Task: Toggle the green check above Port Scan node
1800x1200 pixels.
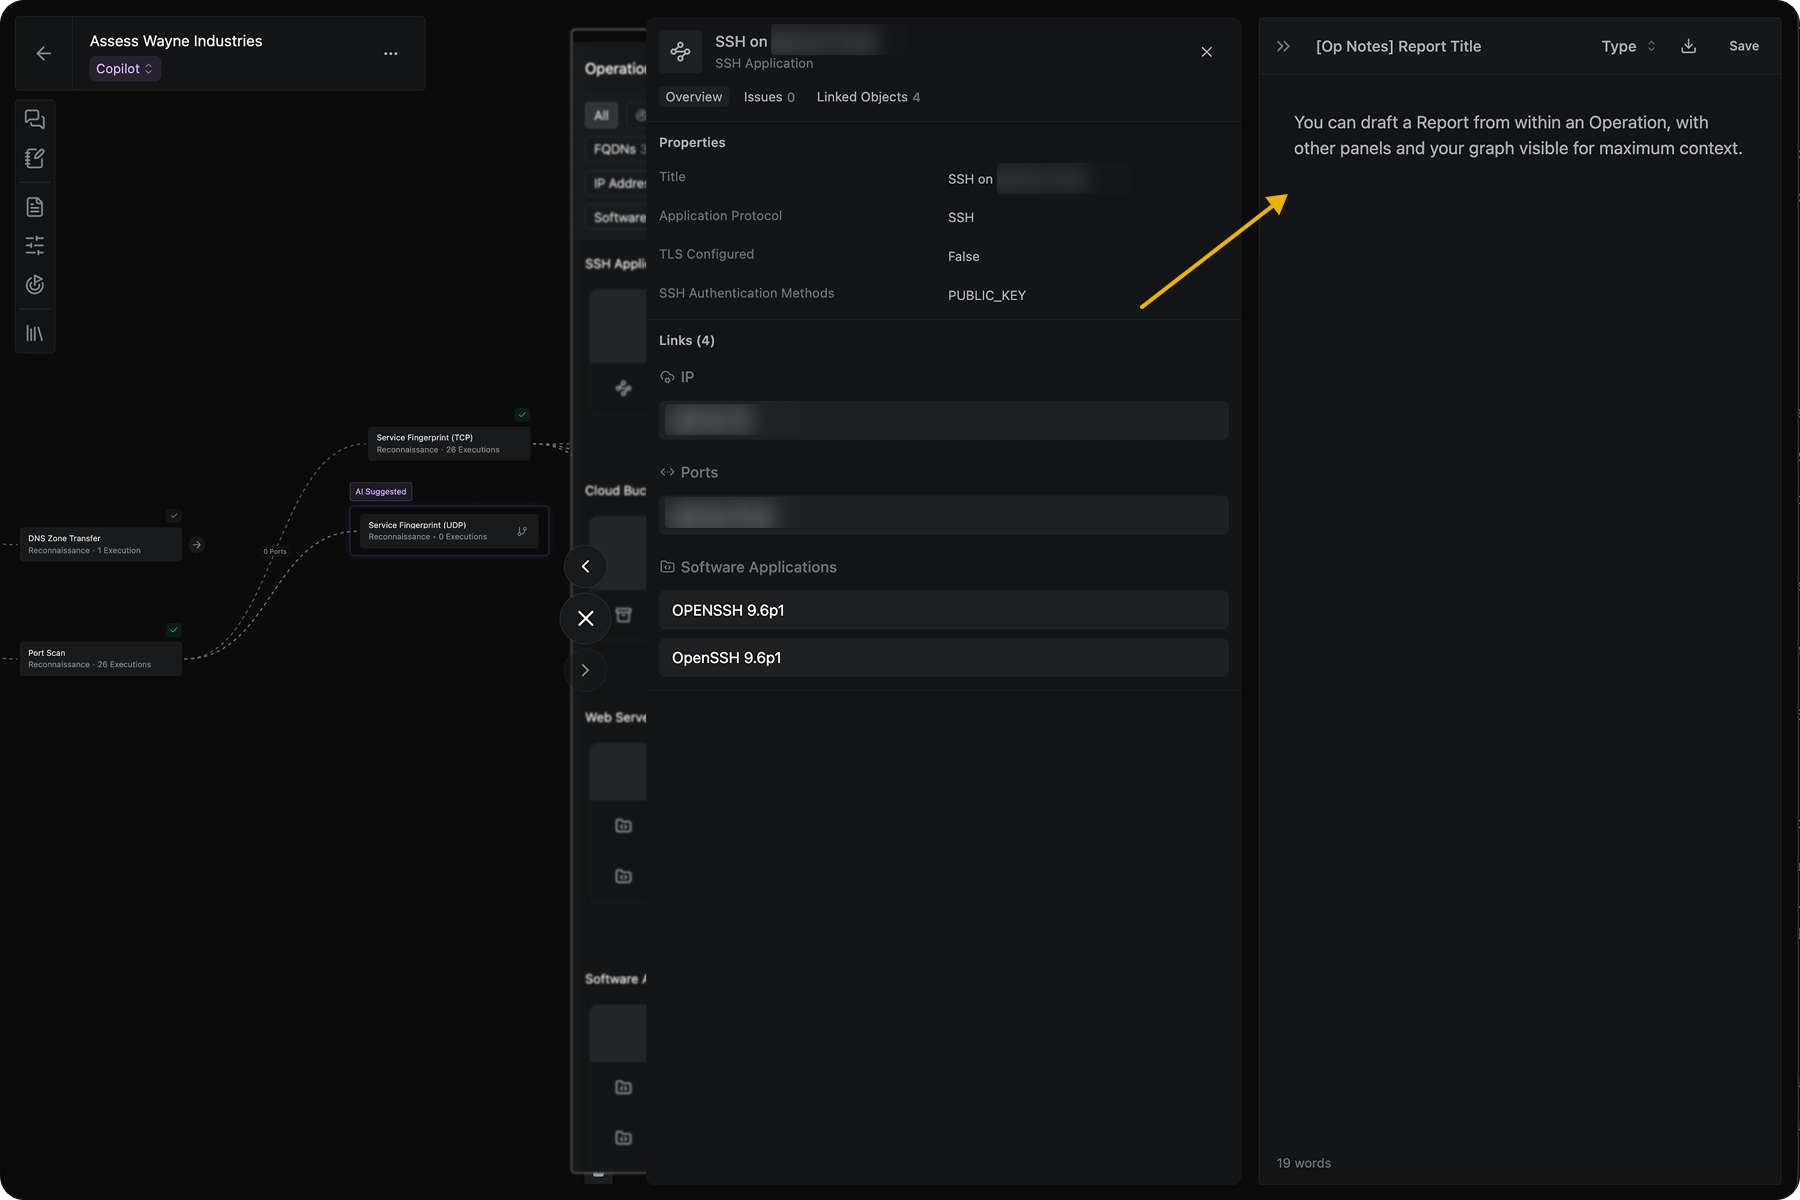Action: point(174,630)
